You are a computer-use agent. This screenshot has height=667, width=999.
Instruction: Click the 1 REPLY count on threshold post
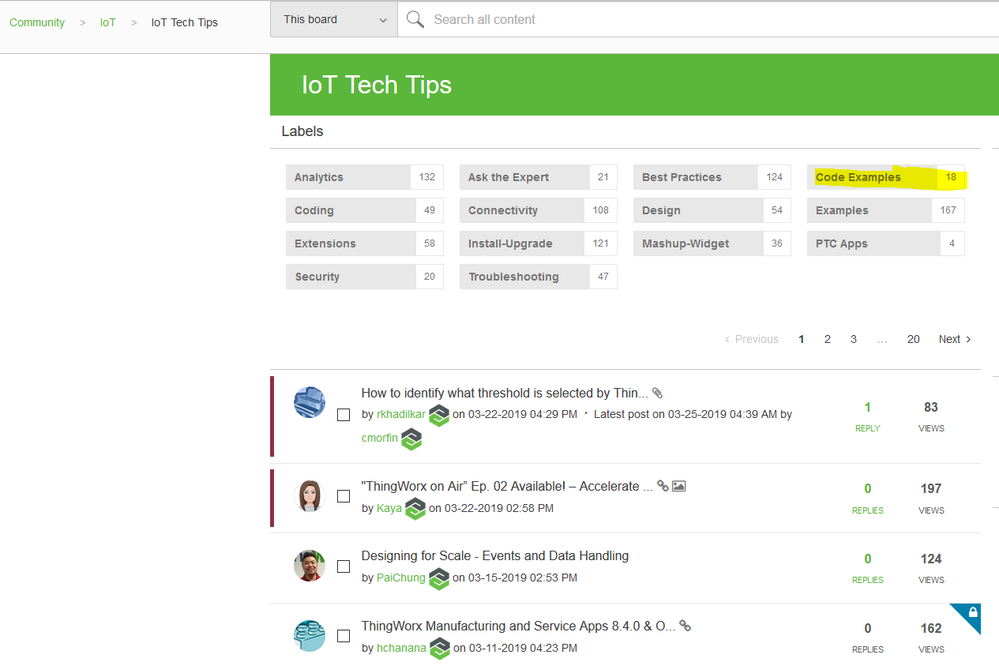(867, 416)
